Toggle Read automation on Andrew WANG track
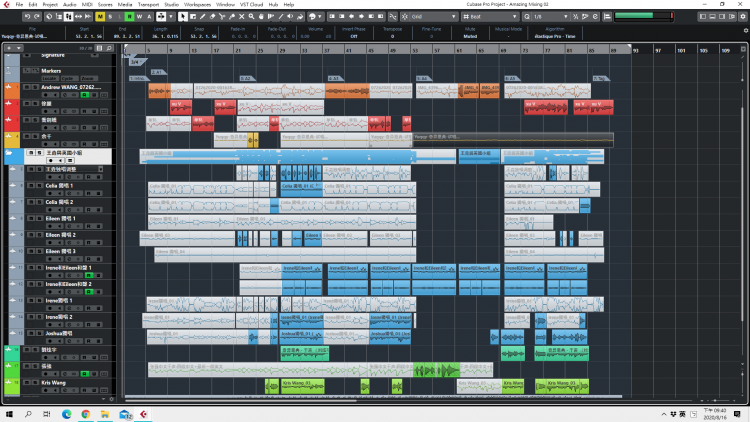Screen dimensions: 750x422 (x=85, y=95)
